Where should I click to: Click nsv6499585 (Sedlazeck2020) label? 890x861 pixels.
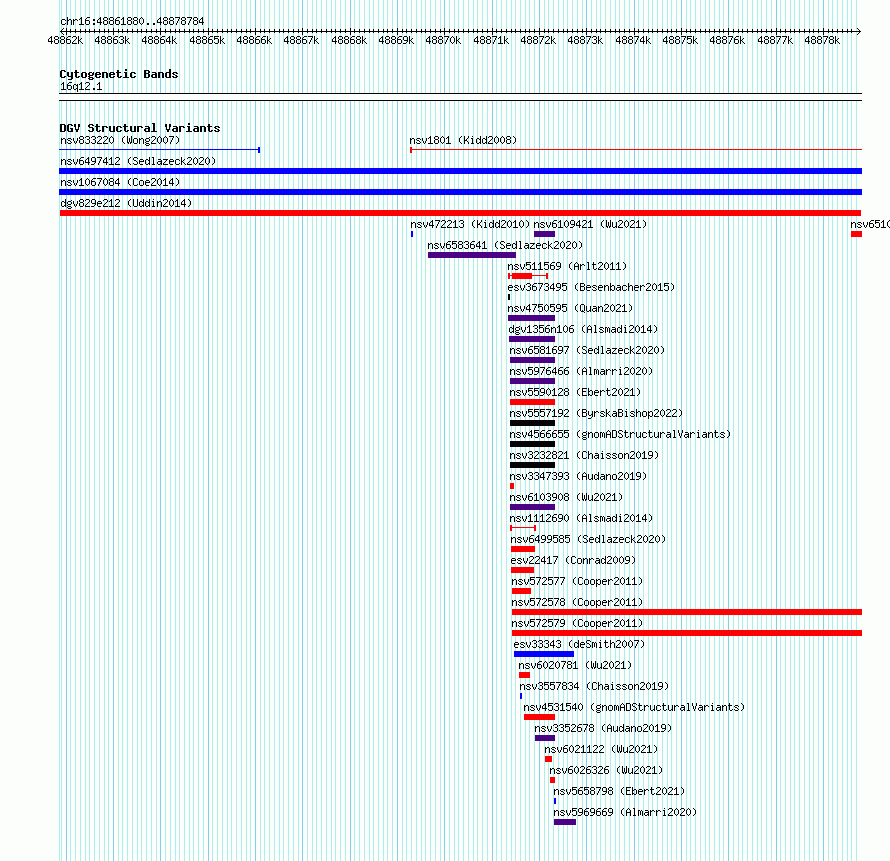[x=588, y=539]
